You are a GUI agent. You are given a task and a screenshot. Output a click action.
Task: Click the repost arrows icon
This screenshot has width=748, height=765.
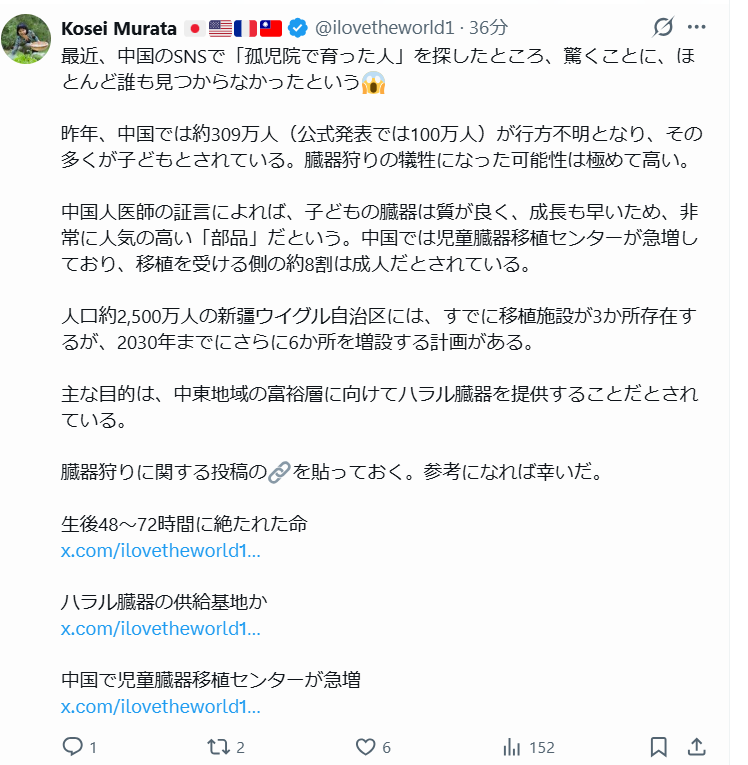click(217, 747)
